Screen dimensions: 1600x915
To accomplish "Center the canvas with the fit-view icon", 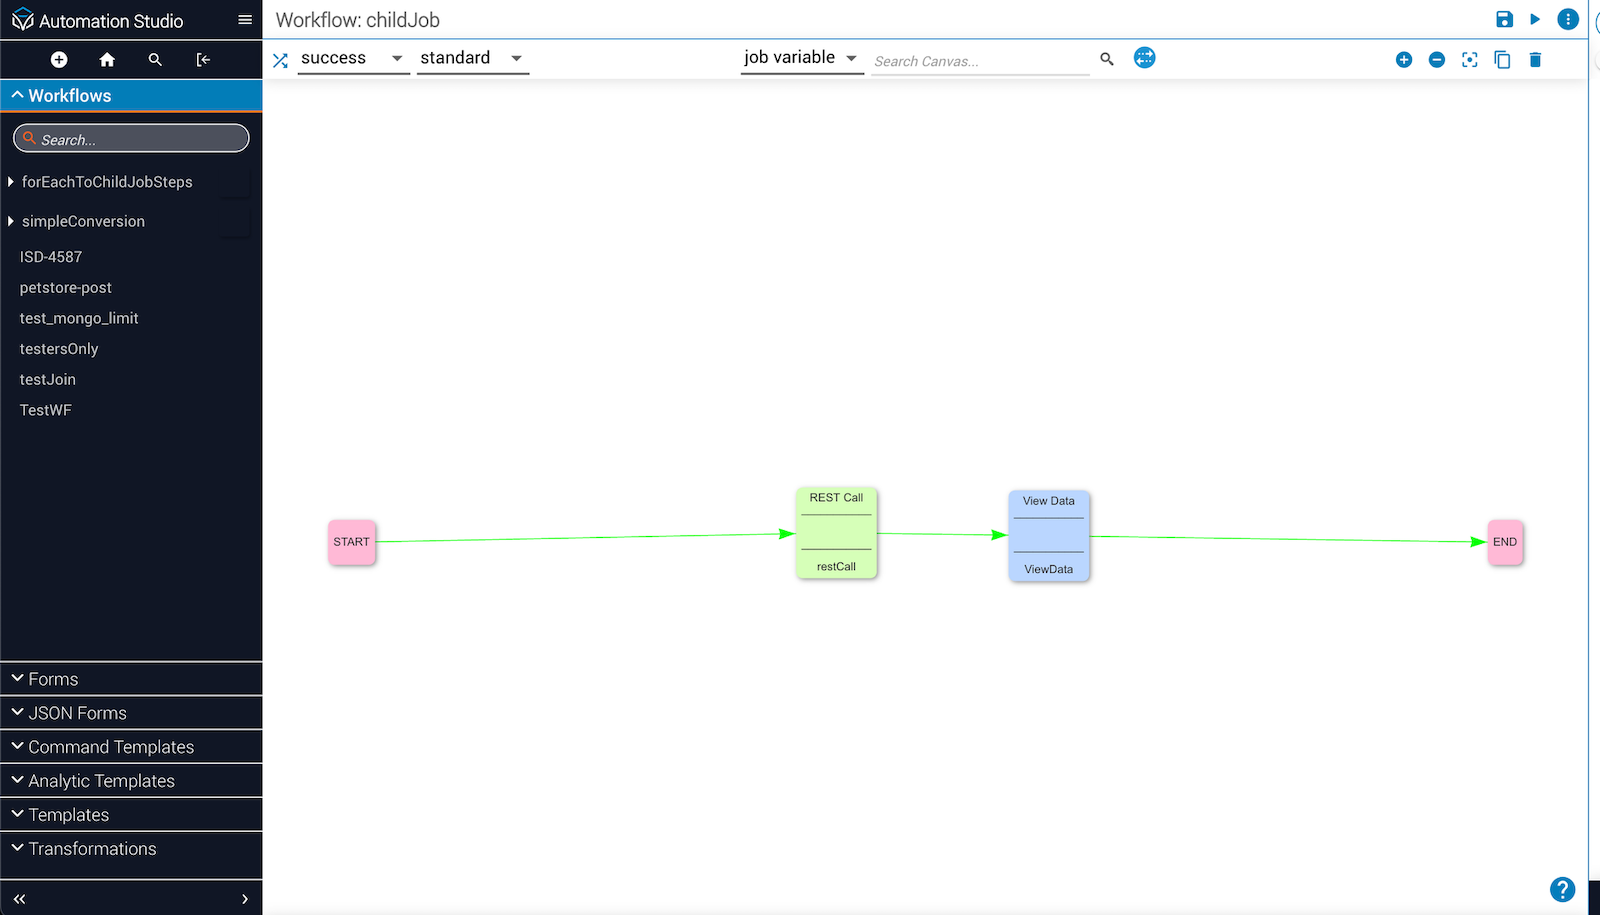I will [1469, 60].
